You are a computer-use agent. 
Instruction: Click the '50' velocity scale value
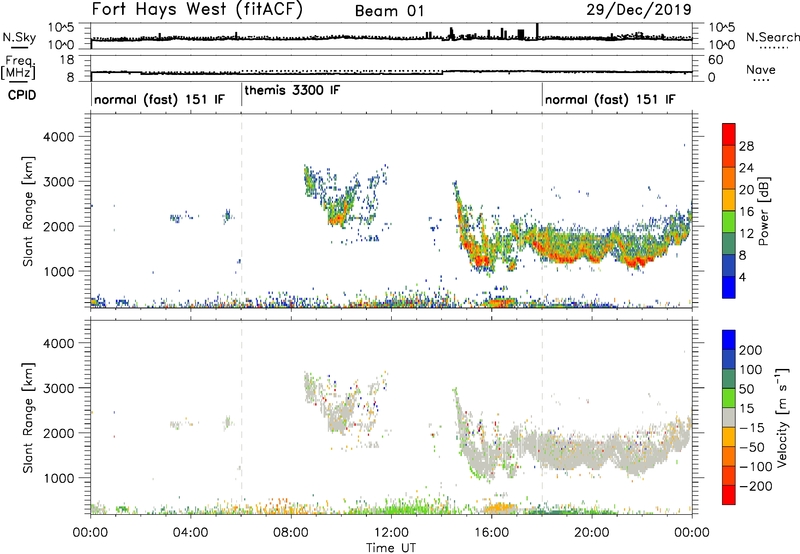tap(747, 389)
